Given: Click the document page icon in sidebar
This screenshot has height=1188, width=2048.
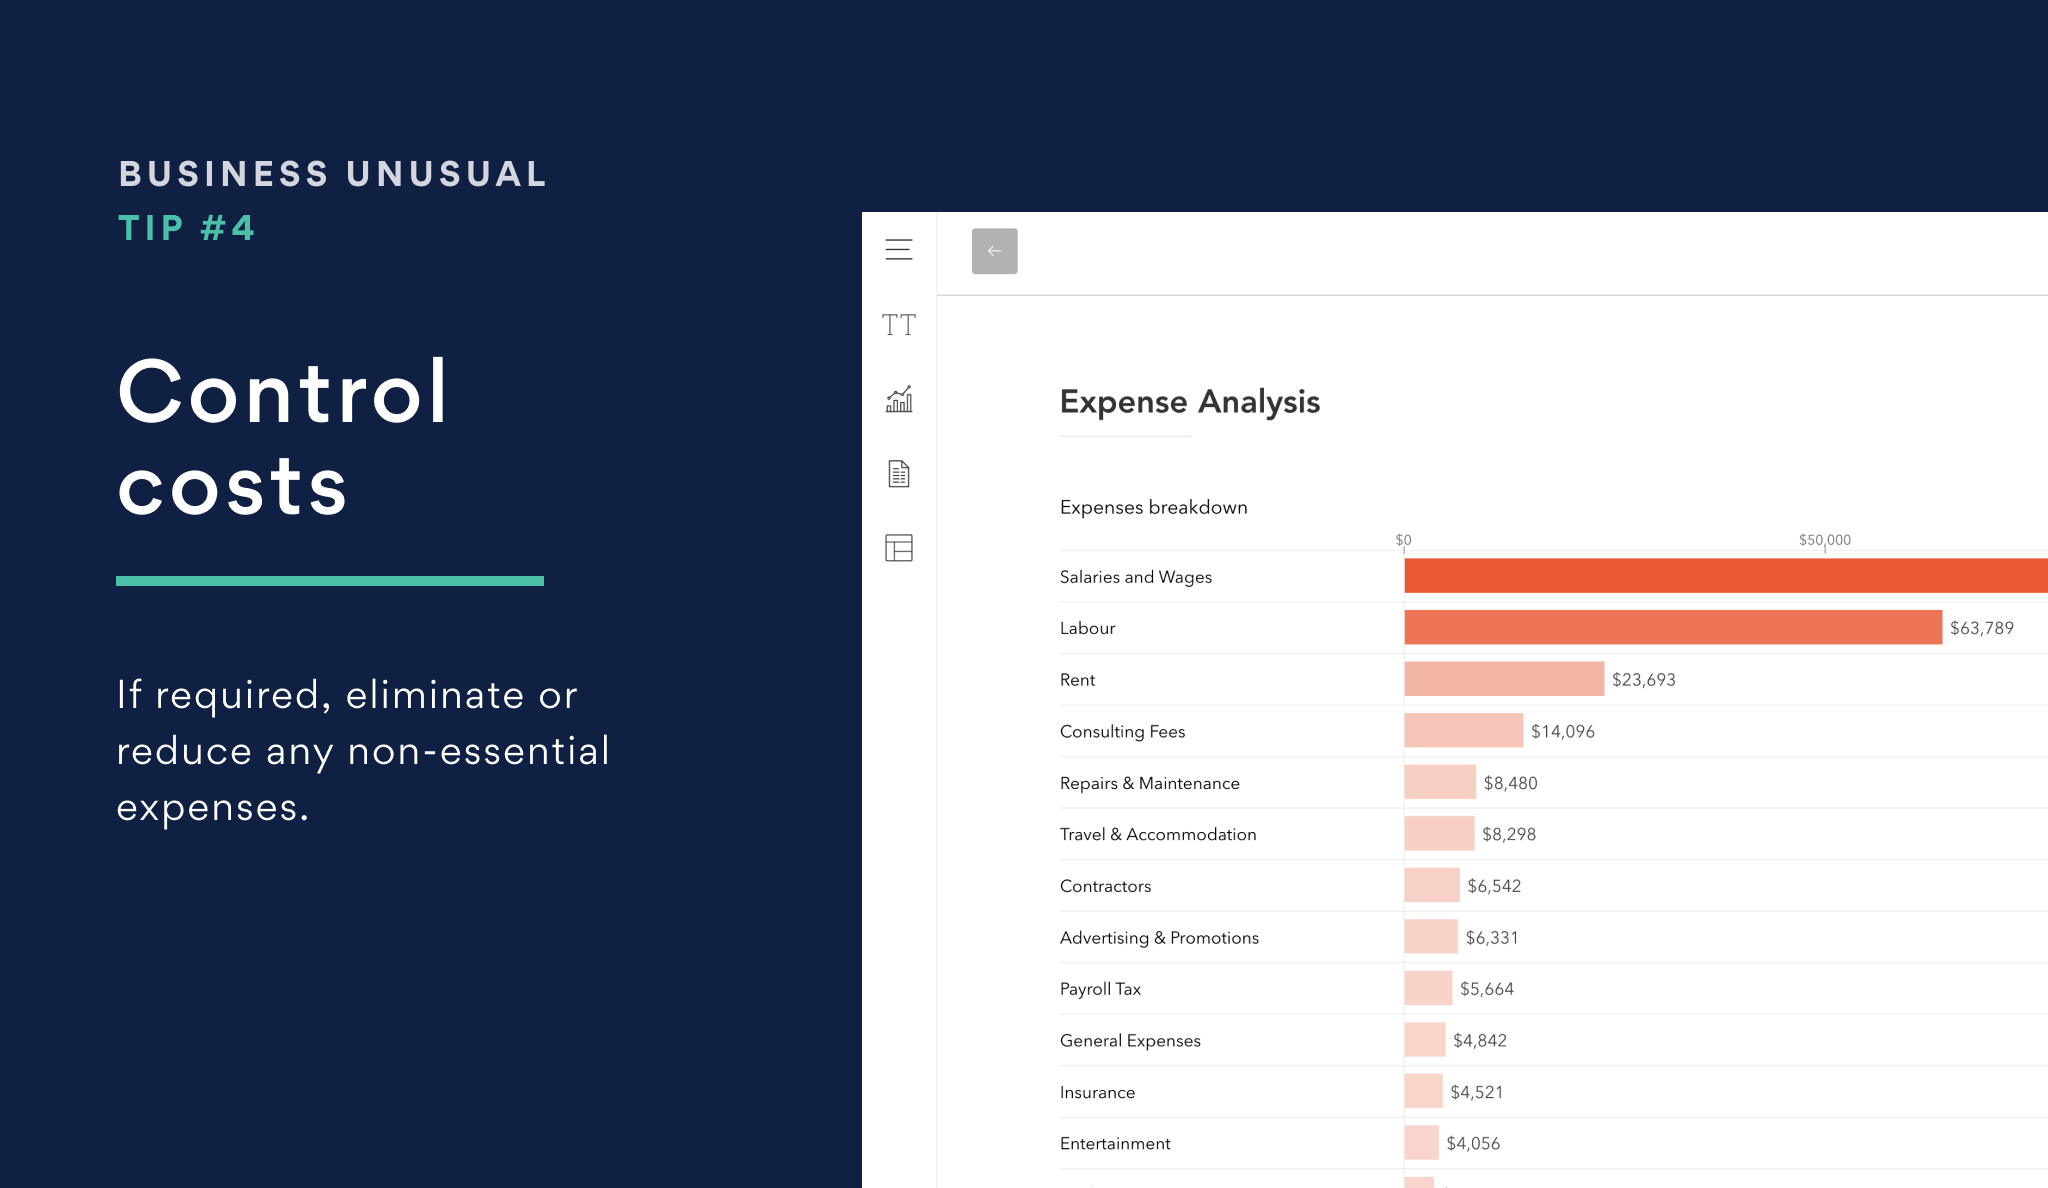Looking at the screenshot, I should (x=899, y=474).
